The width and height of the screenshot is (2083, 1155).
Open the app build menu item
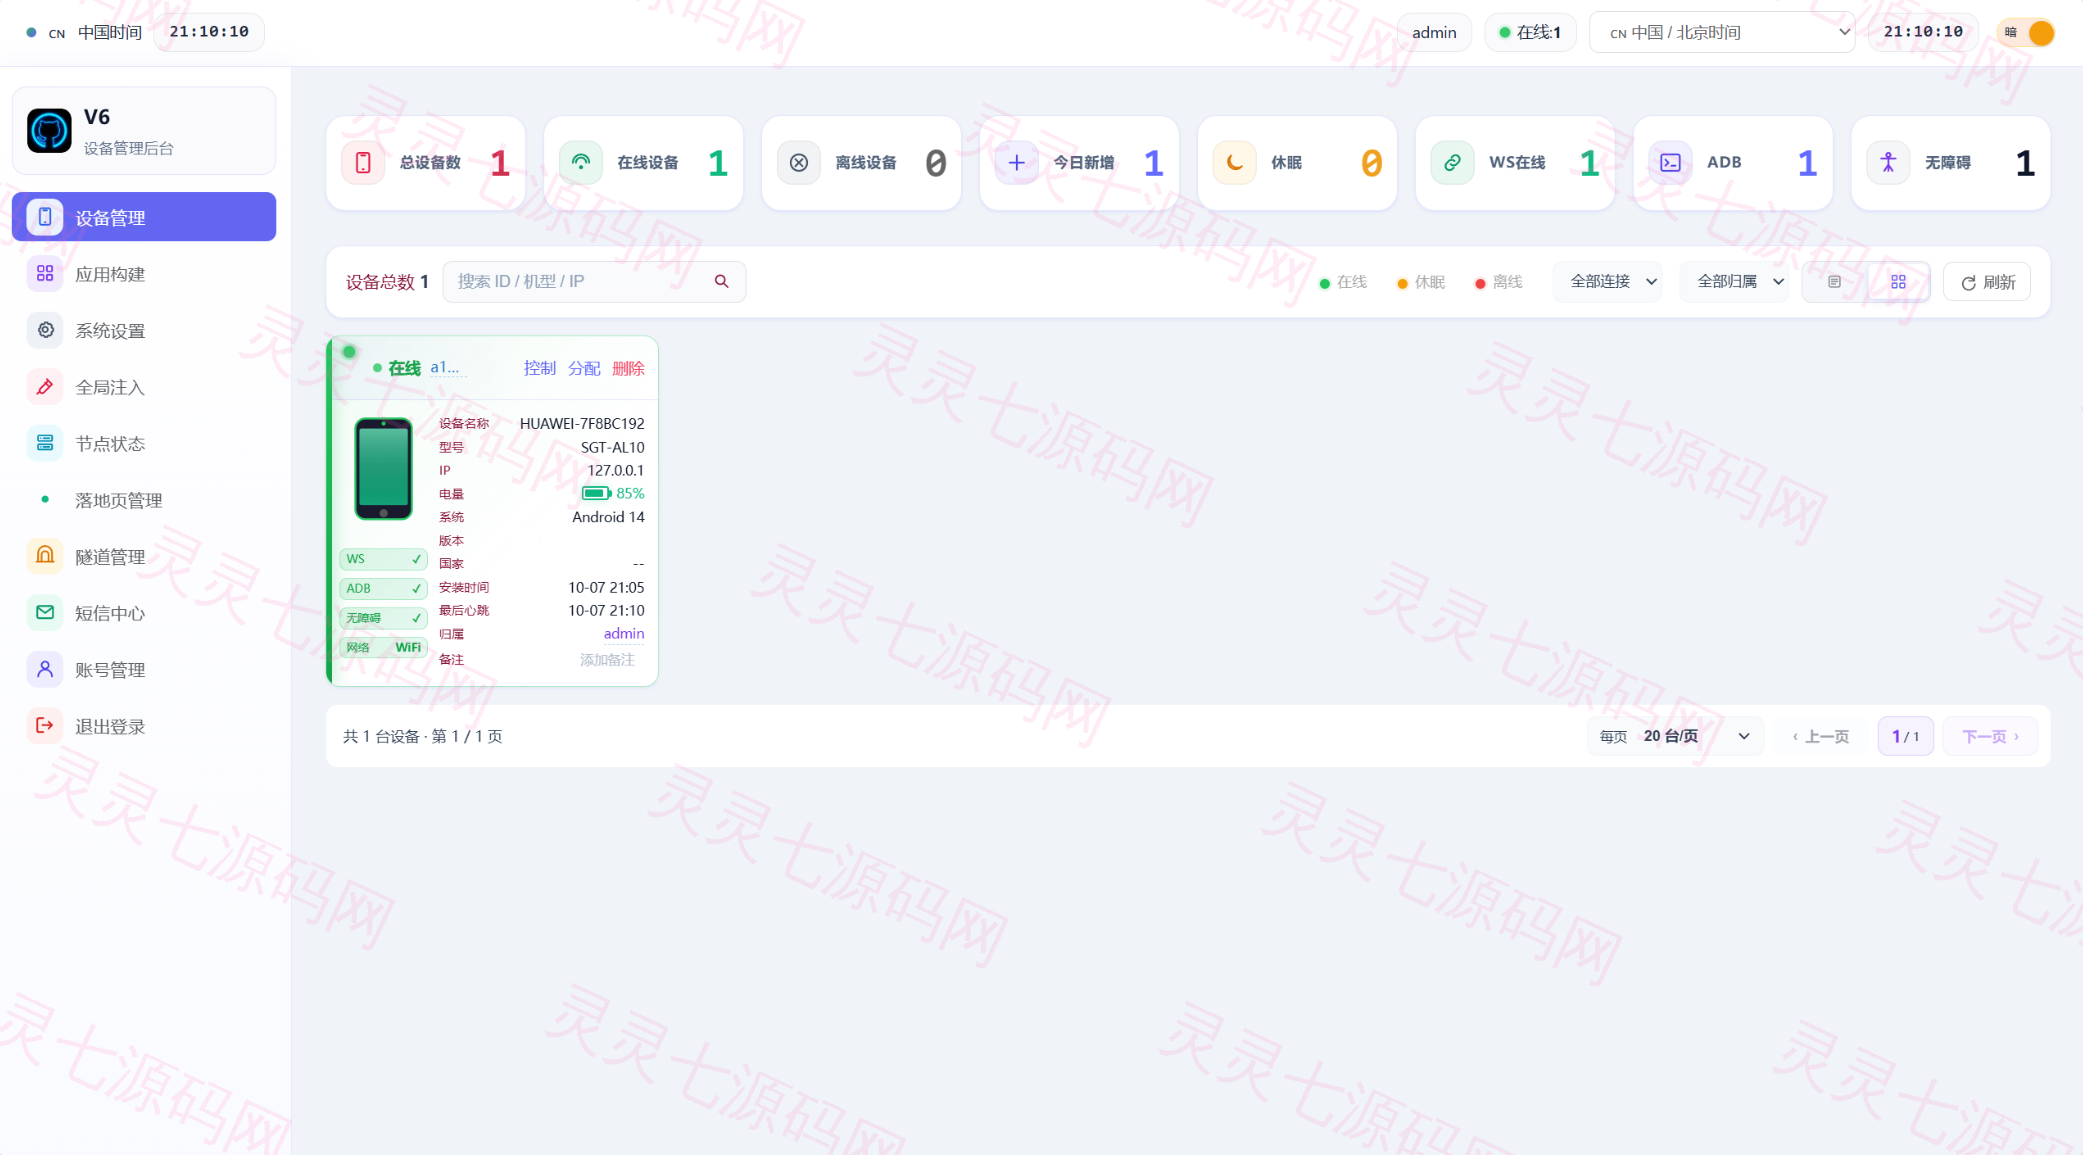point(144,274)
